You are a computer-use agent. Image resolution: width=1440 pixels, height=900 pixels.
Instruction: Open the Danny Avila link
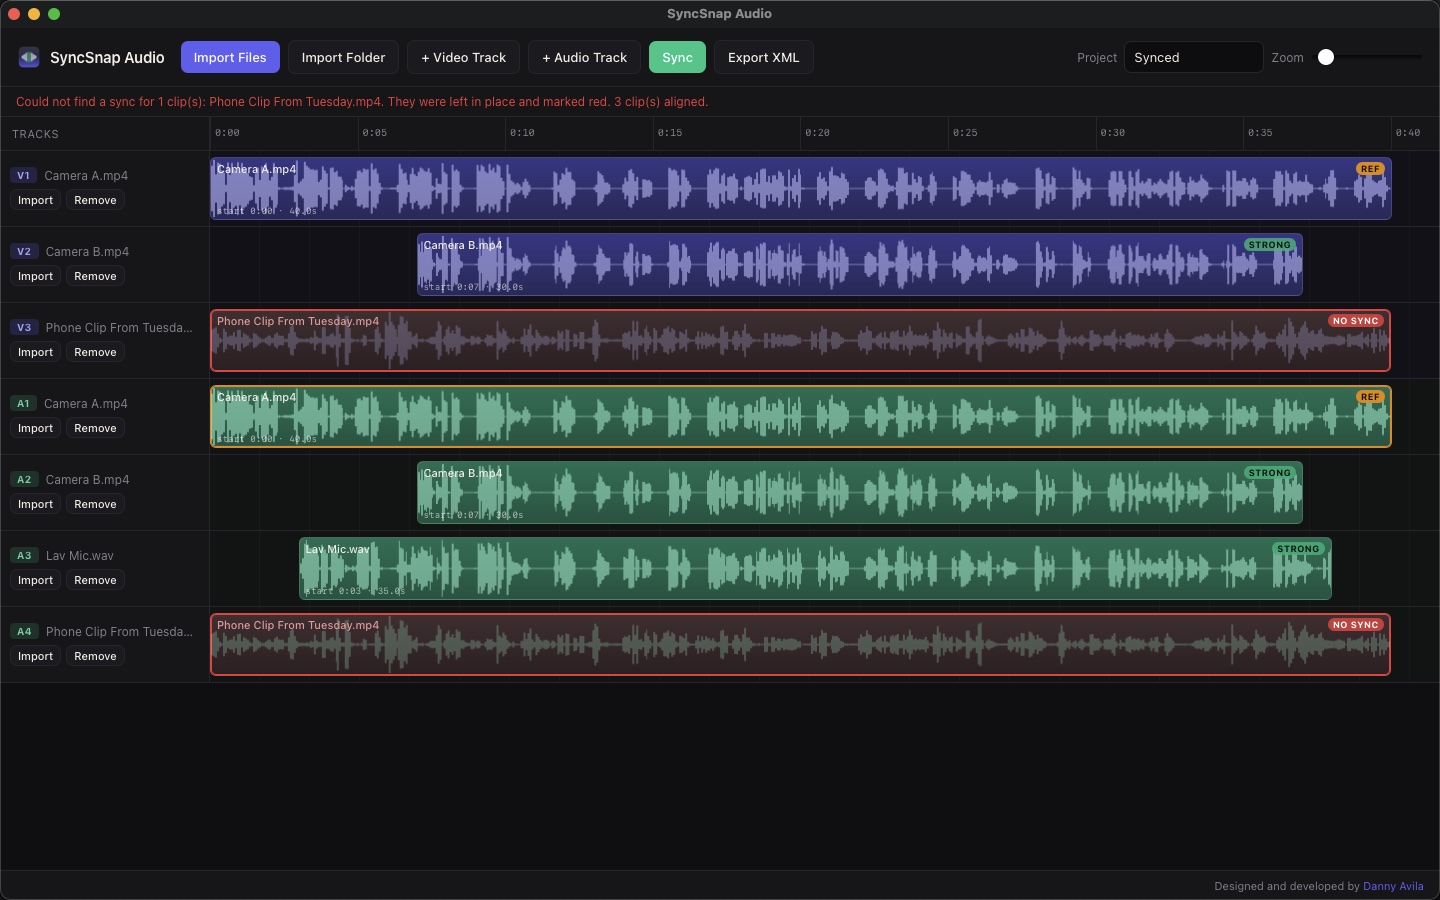coord(1393,886)
